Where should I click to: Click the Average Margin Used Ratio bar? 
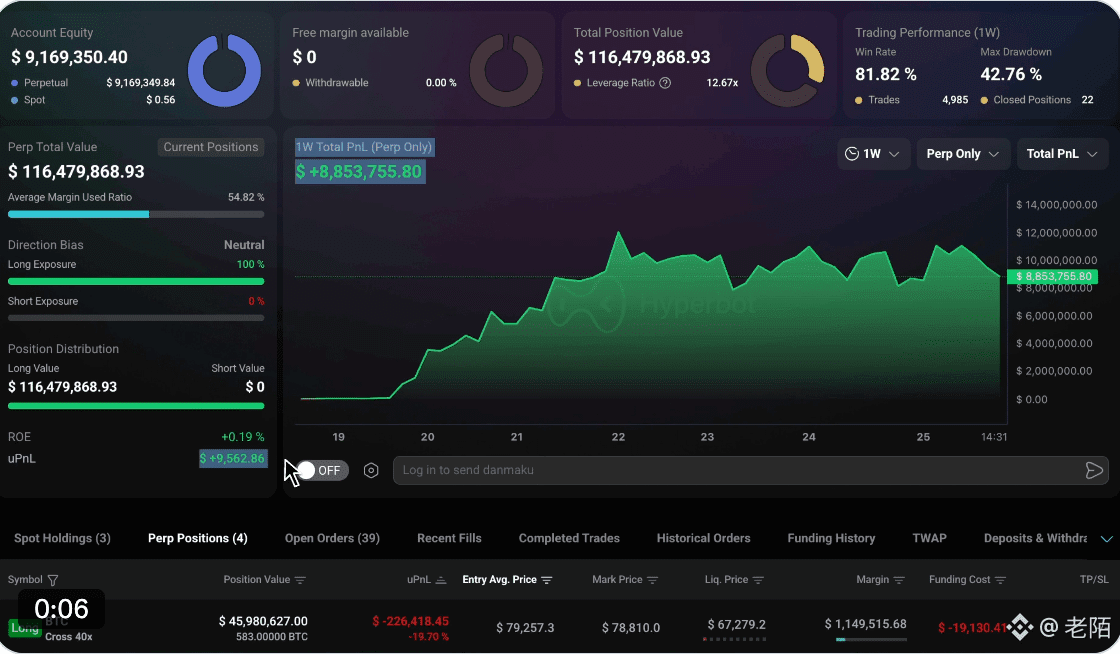click(x=136, y=214)
